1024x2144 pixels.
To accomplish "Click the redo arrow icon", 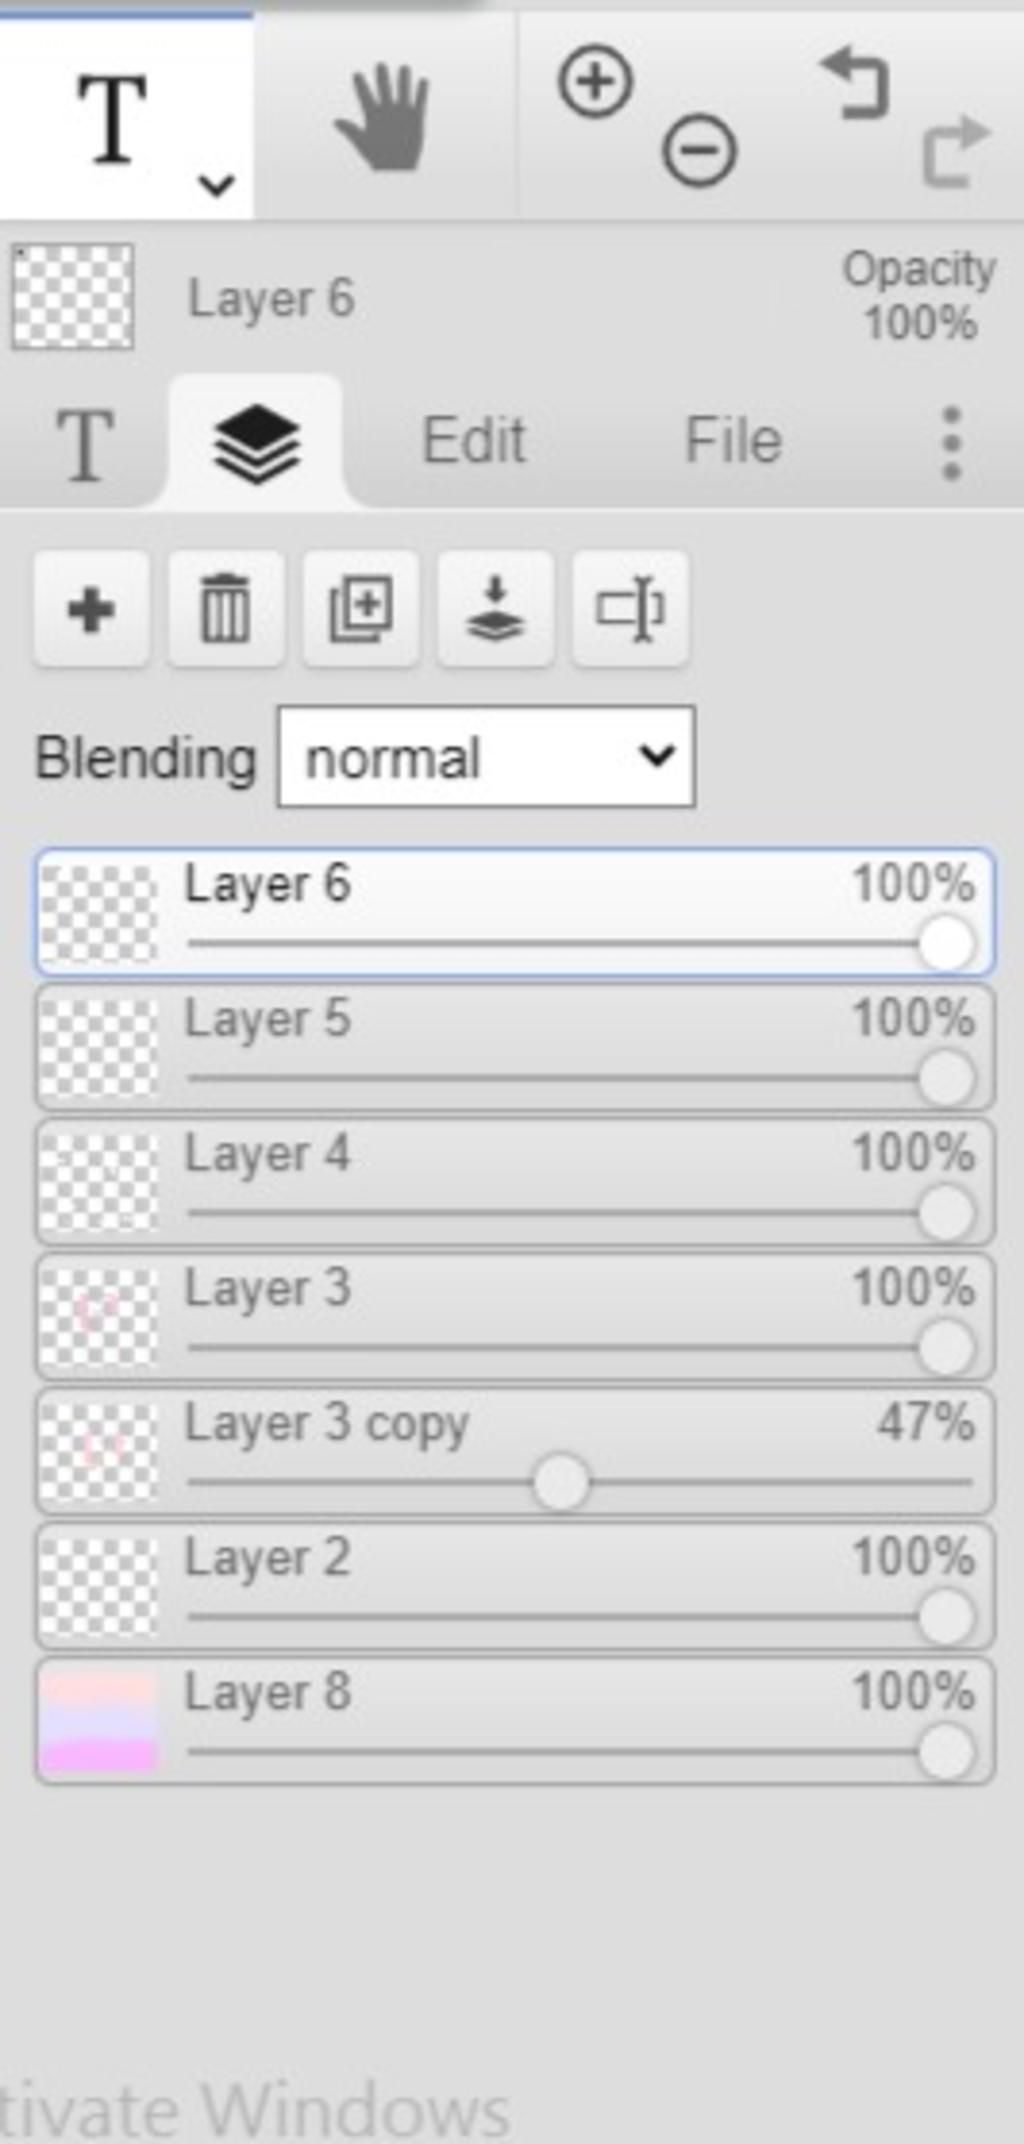I will [955, 152].
